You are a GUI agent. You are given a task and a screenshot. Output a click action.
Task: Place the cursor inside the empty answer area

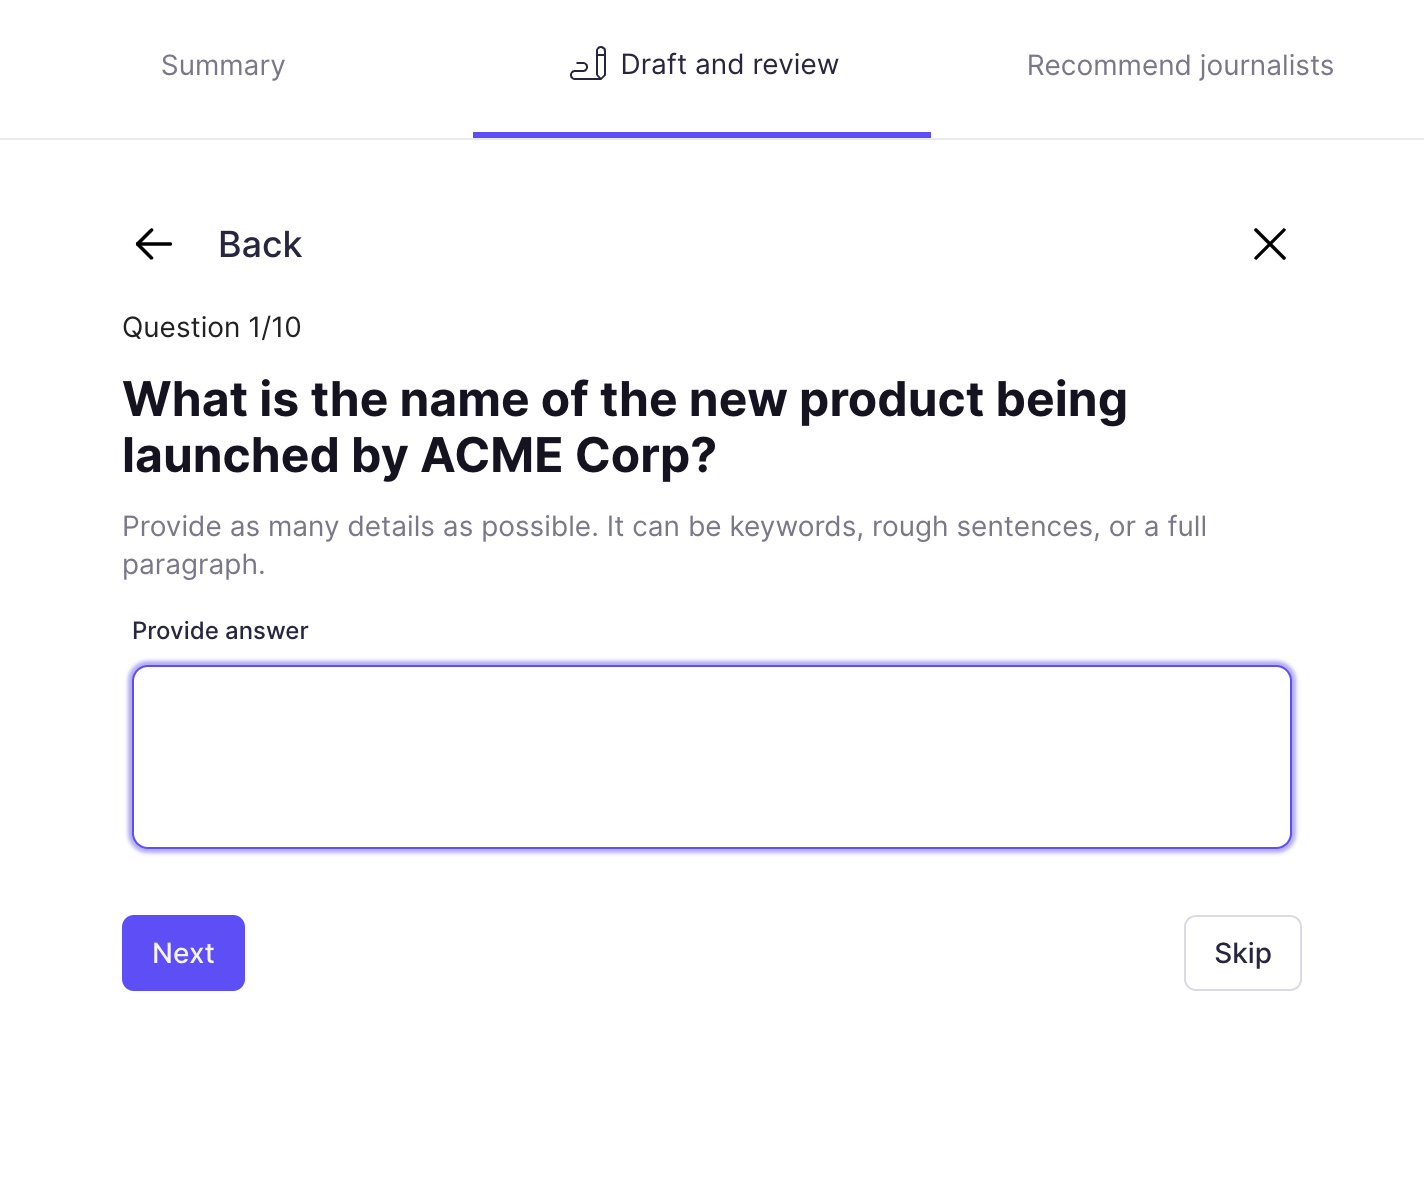(x=712, y=757)
